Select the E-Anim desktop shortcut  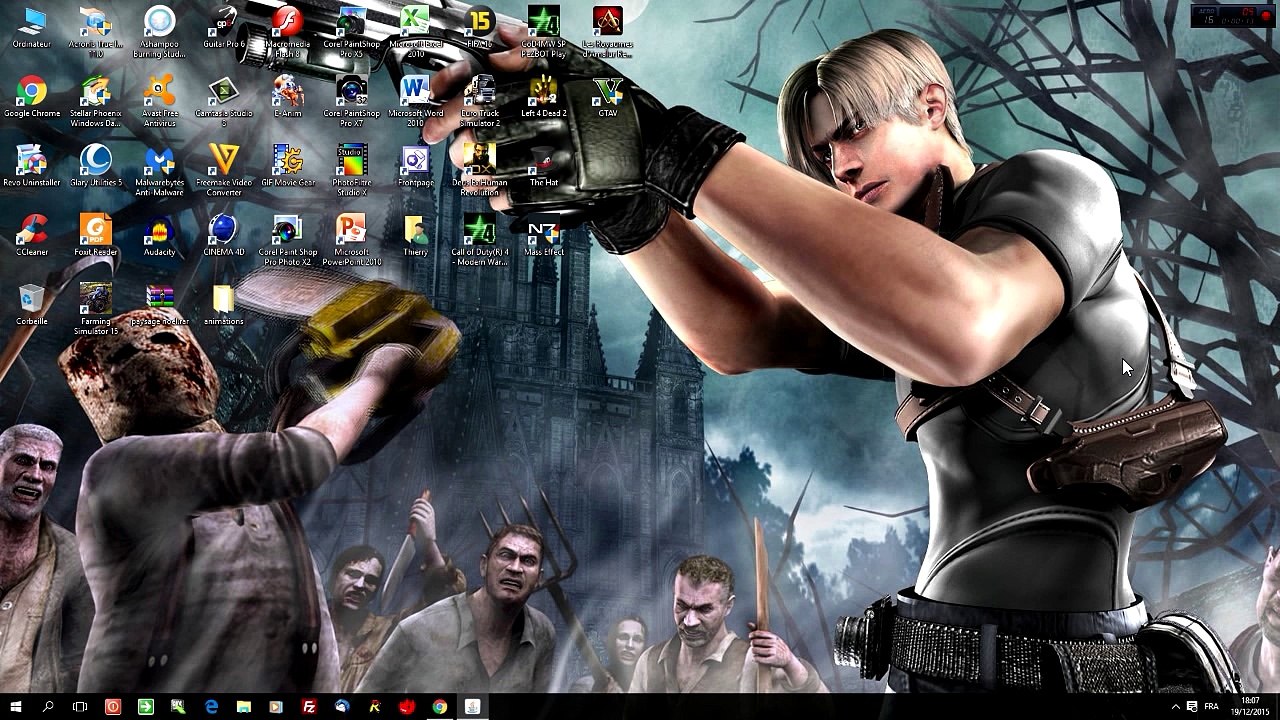(288, 98)
